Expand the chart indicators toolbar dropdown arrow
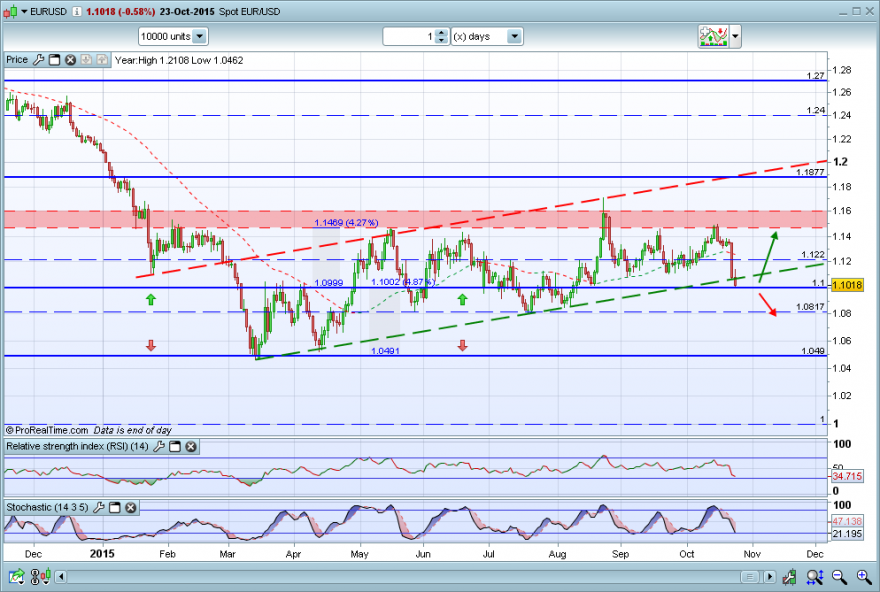This screenshot has height=592, width=880. [735, 36]
